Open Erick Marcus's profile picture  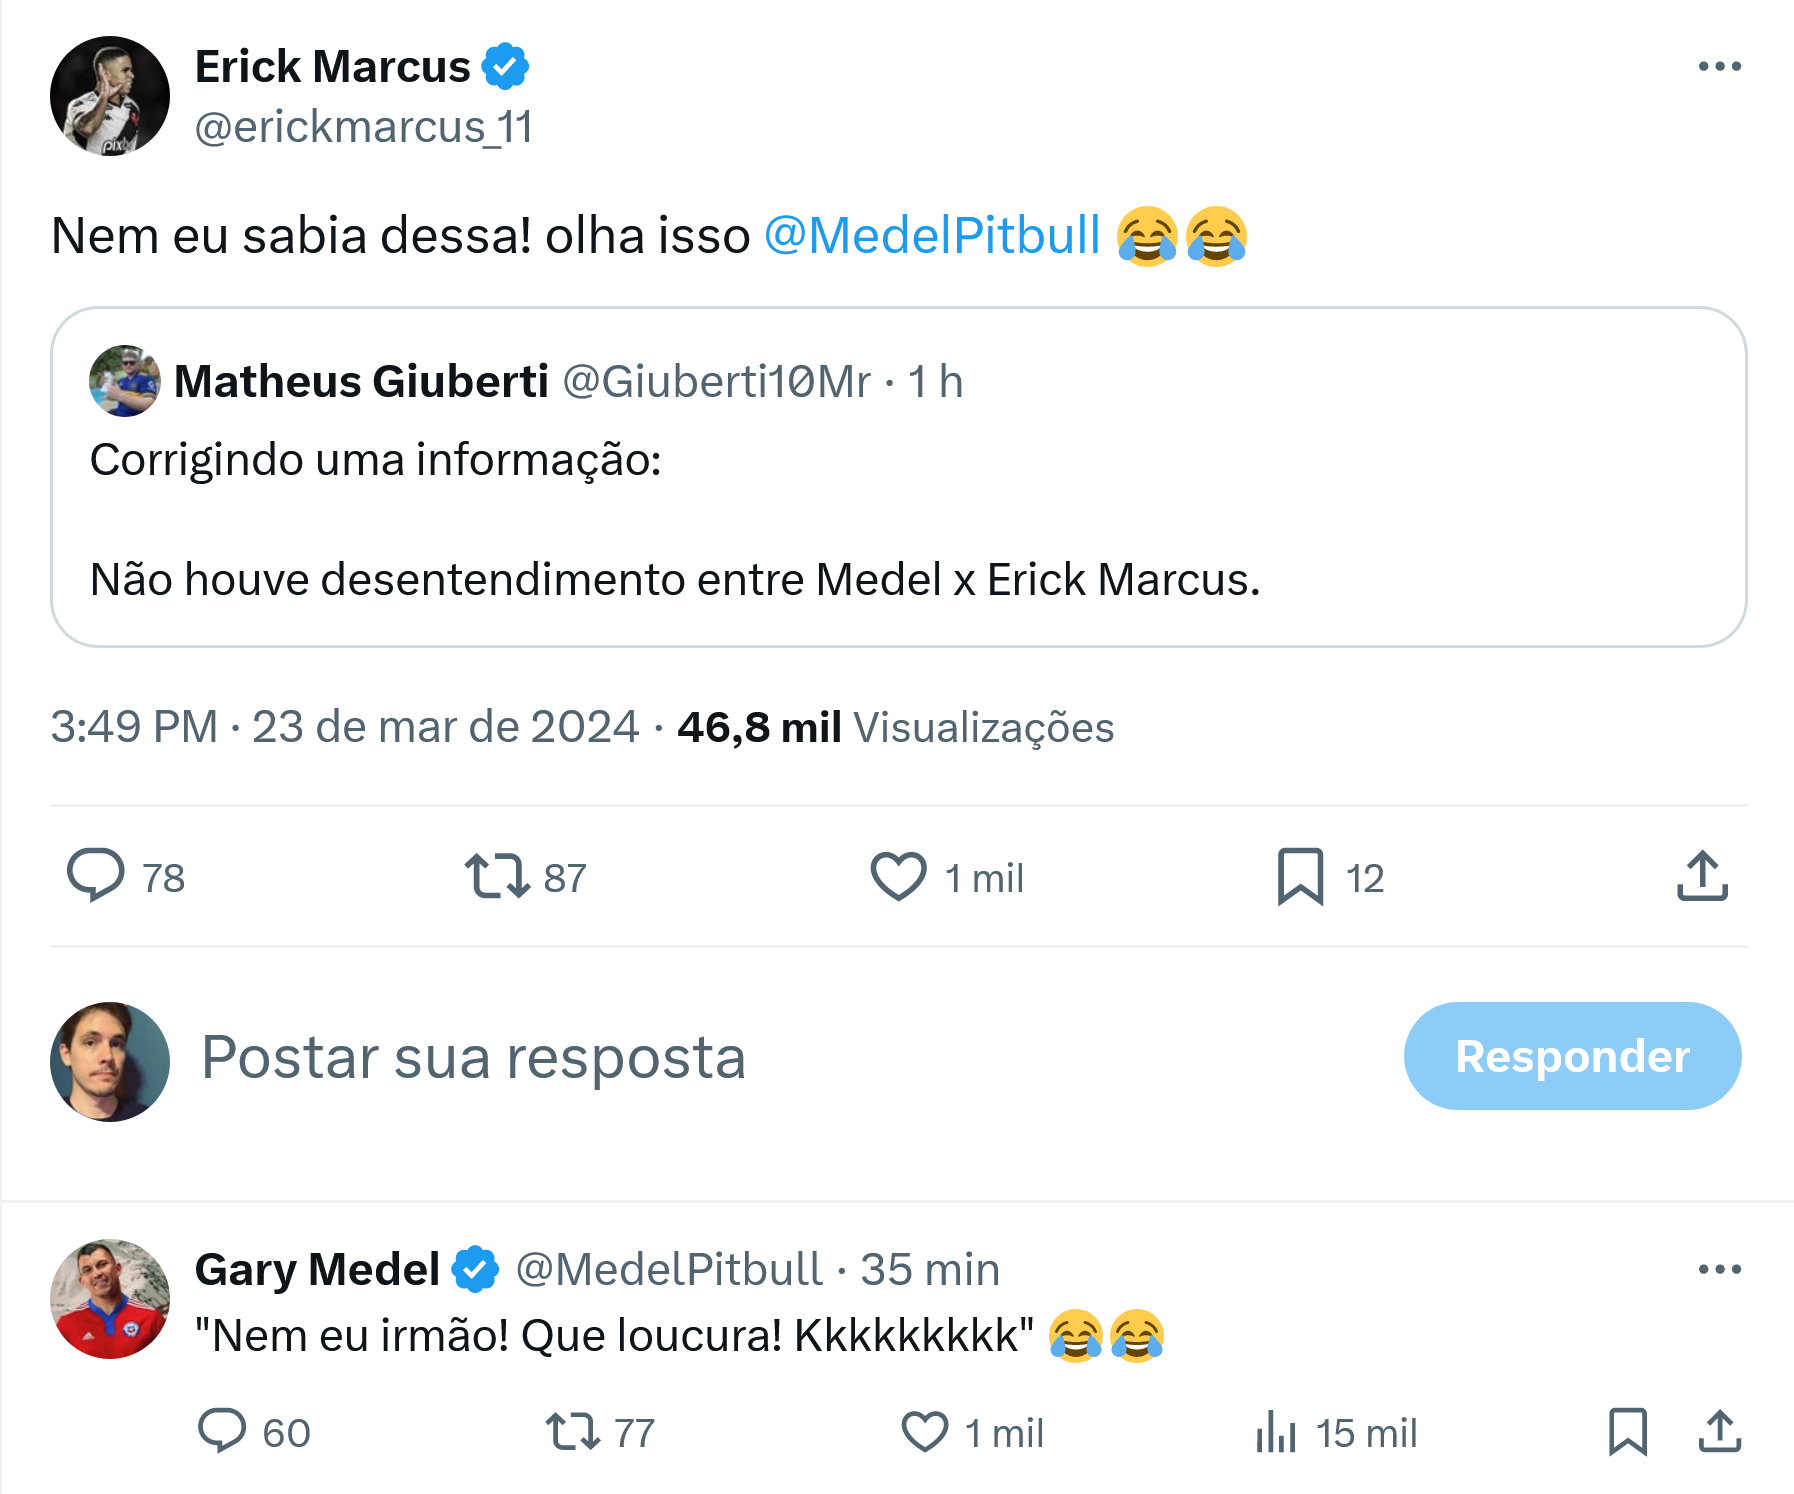point(110,96)
